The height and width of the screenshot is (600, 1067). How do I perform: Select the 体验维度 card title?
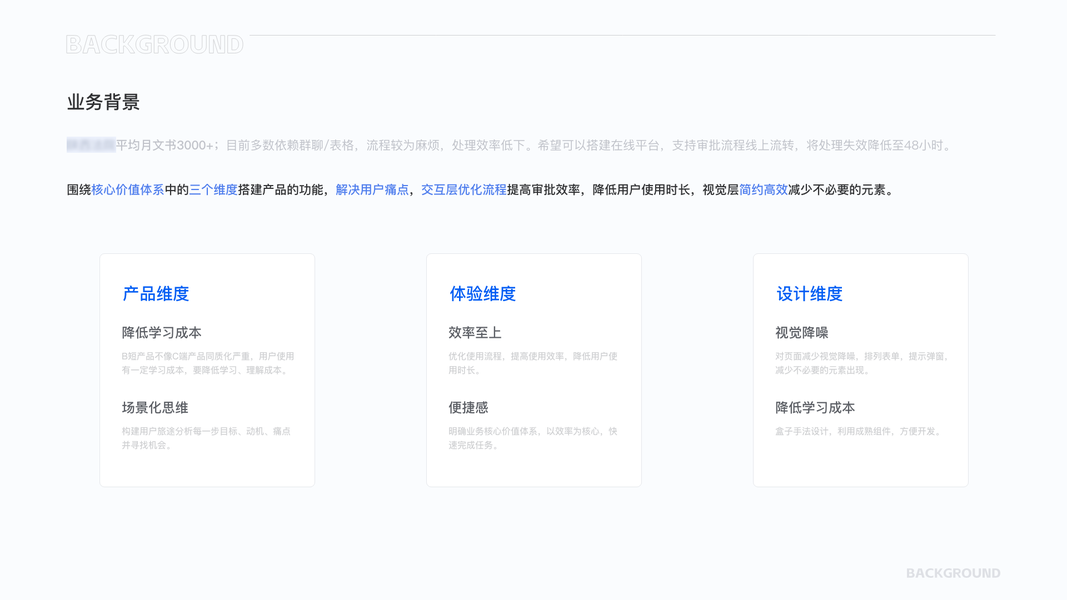tap(482, 294)
